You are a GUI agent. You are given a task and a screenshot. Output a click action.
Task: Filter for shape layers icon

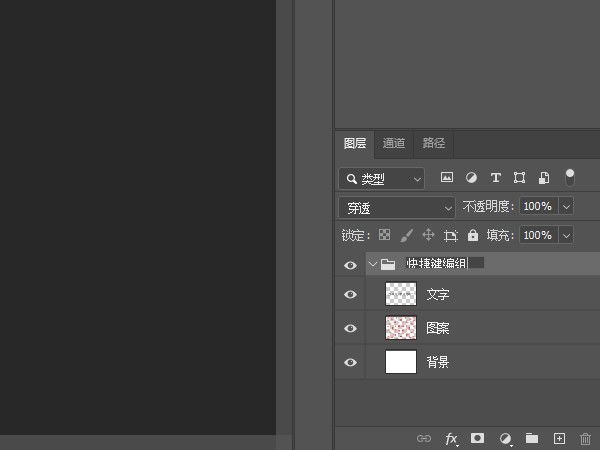click(x=519, y=178)
